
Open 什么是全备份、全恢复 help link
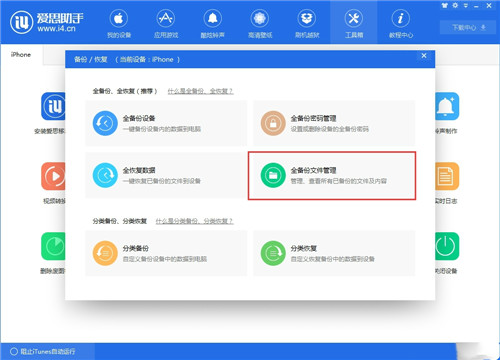pyautogui.click(x=200, y=91)
